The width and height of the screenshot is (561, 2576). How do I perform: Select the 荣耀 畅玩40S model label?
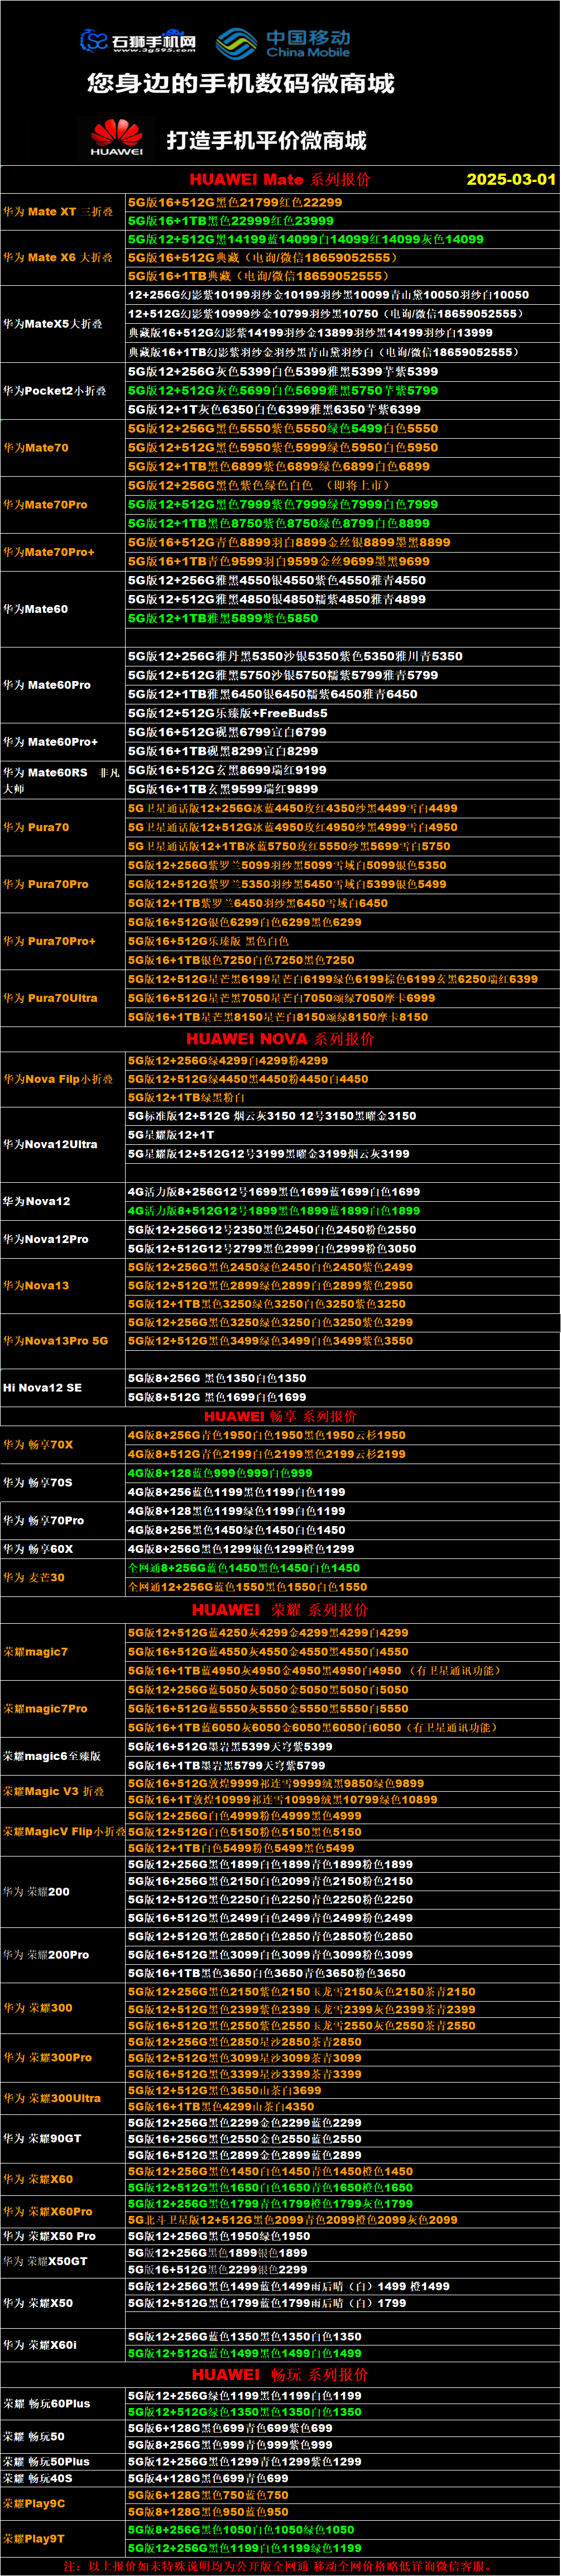coord(38,2478)
